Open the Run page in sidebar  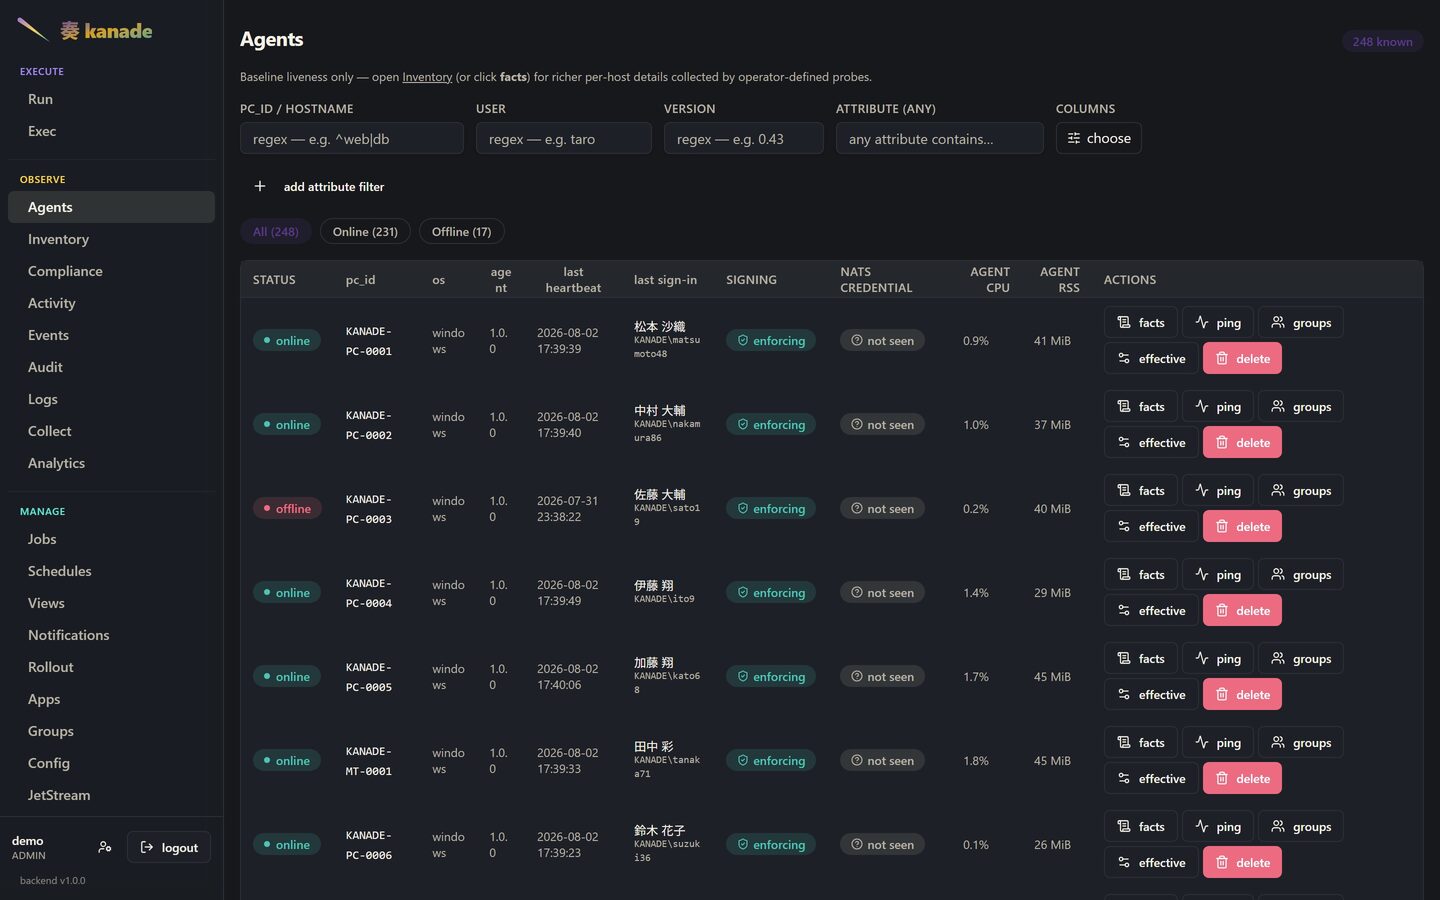tap(111, 99)
